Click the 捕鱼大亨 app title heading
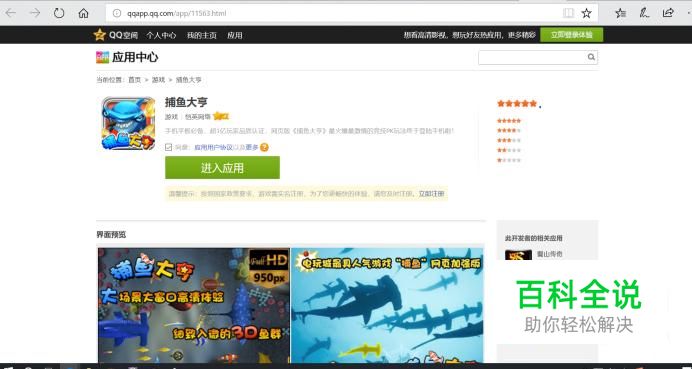This screenshot has height=369, width=692. click(186, 102)
